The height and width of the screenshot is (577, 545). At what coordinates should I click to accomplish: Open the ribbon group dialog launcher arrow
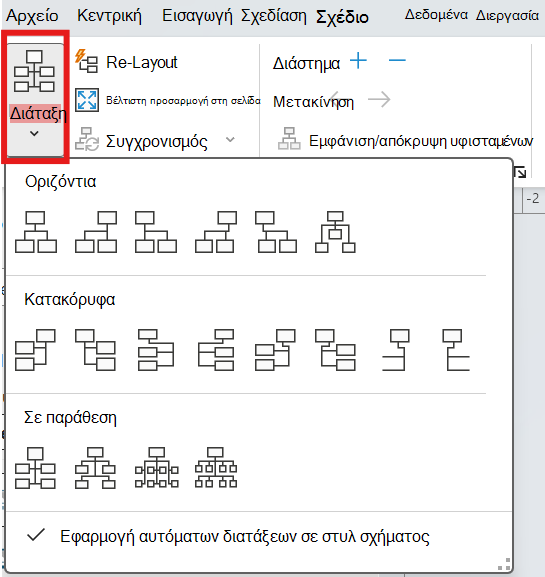(x=520, y=172)
